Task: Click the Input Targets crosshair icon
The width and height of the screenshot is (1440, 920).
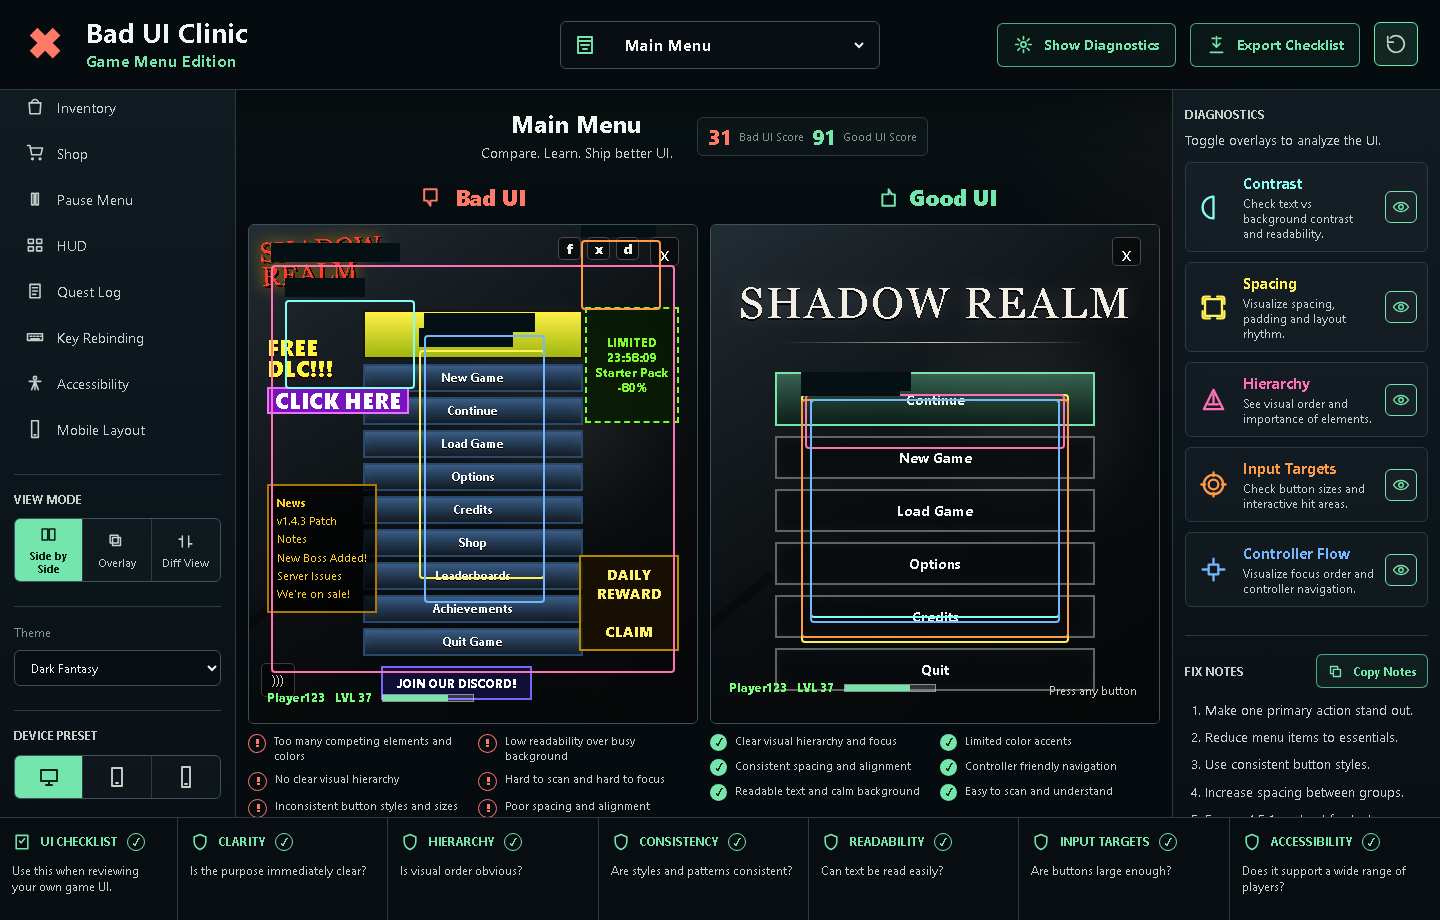Action: click(1213, 485)
